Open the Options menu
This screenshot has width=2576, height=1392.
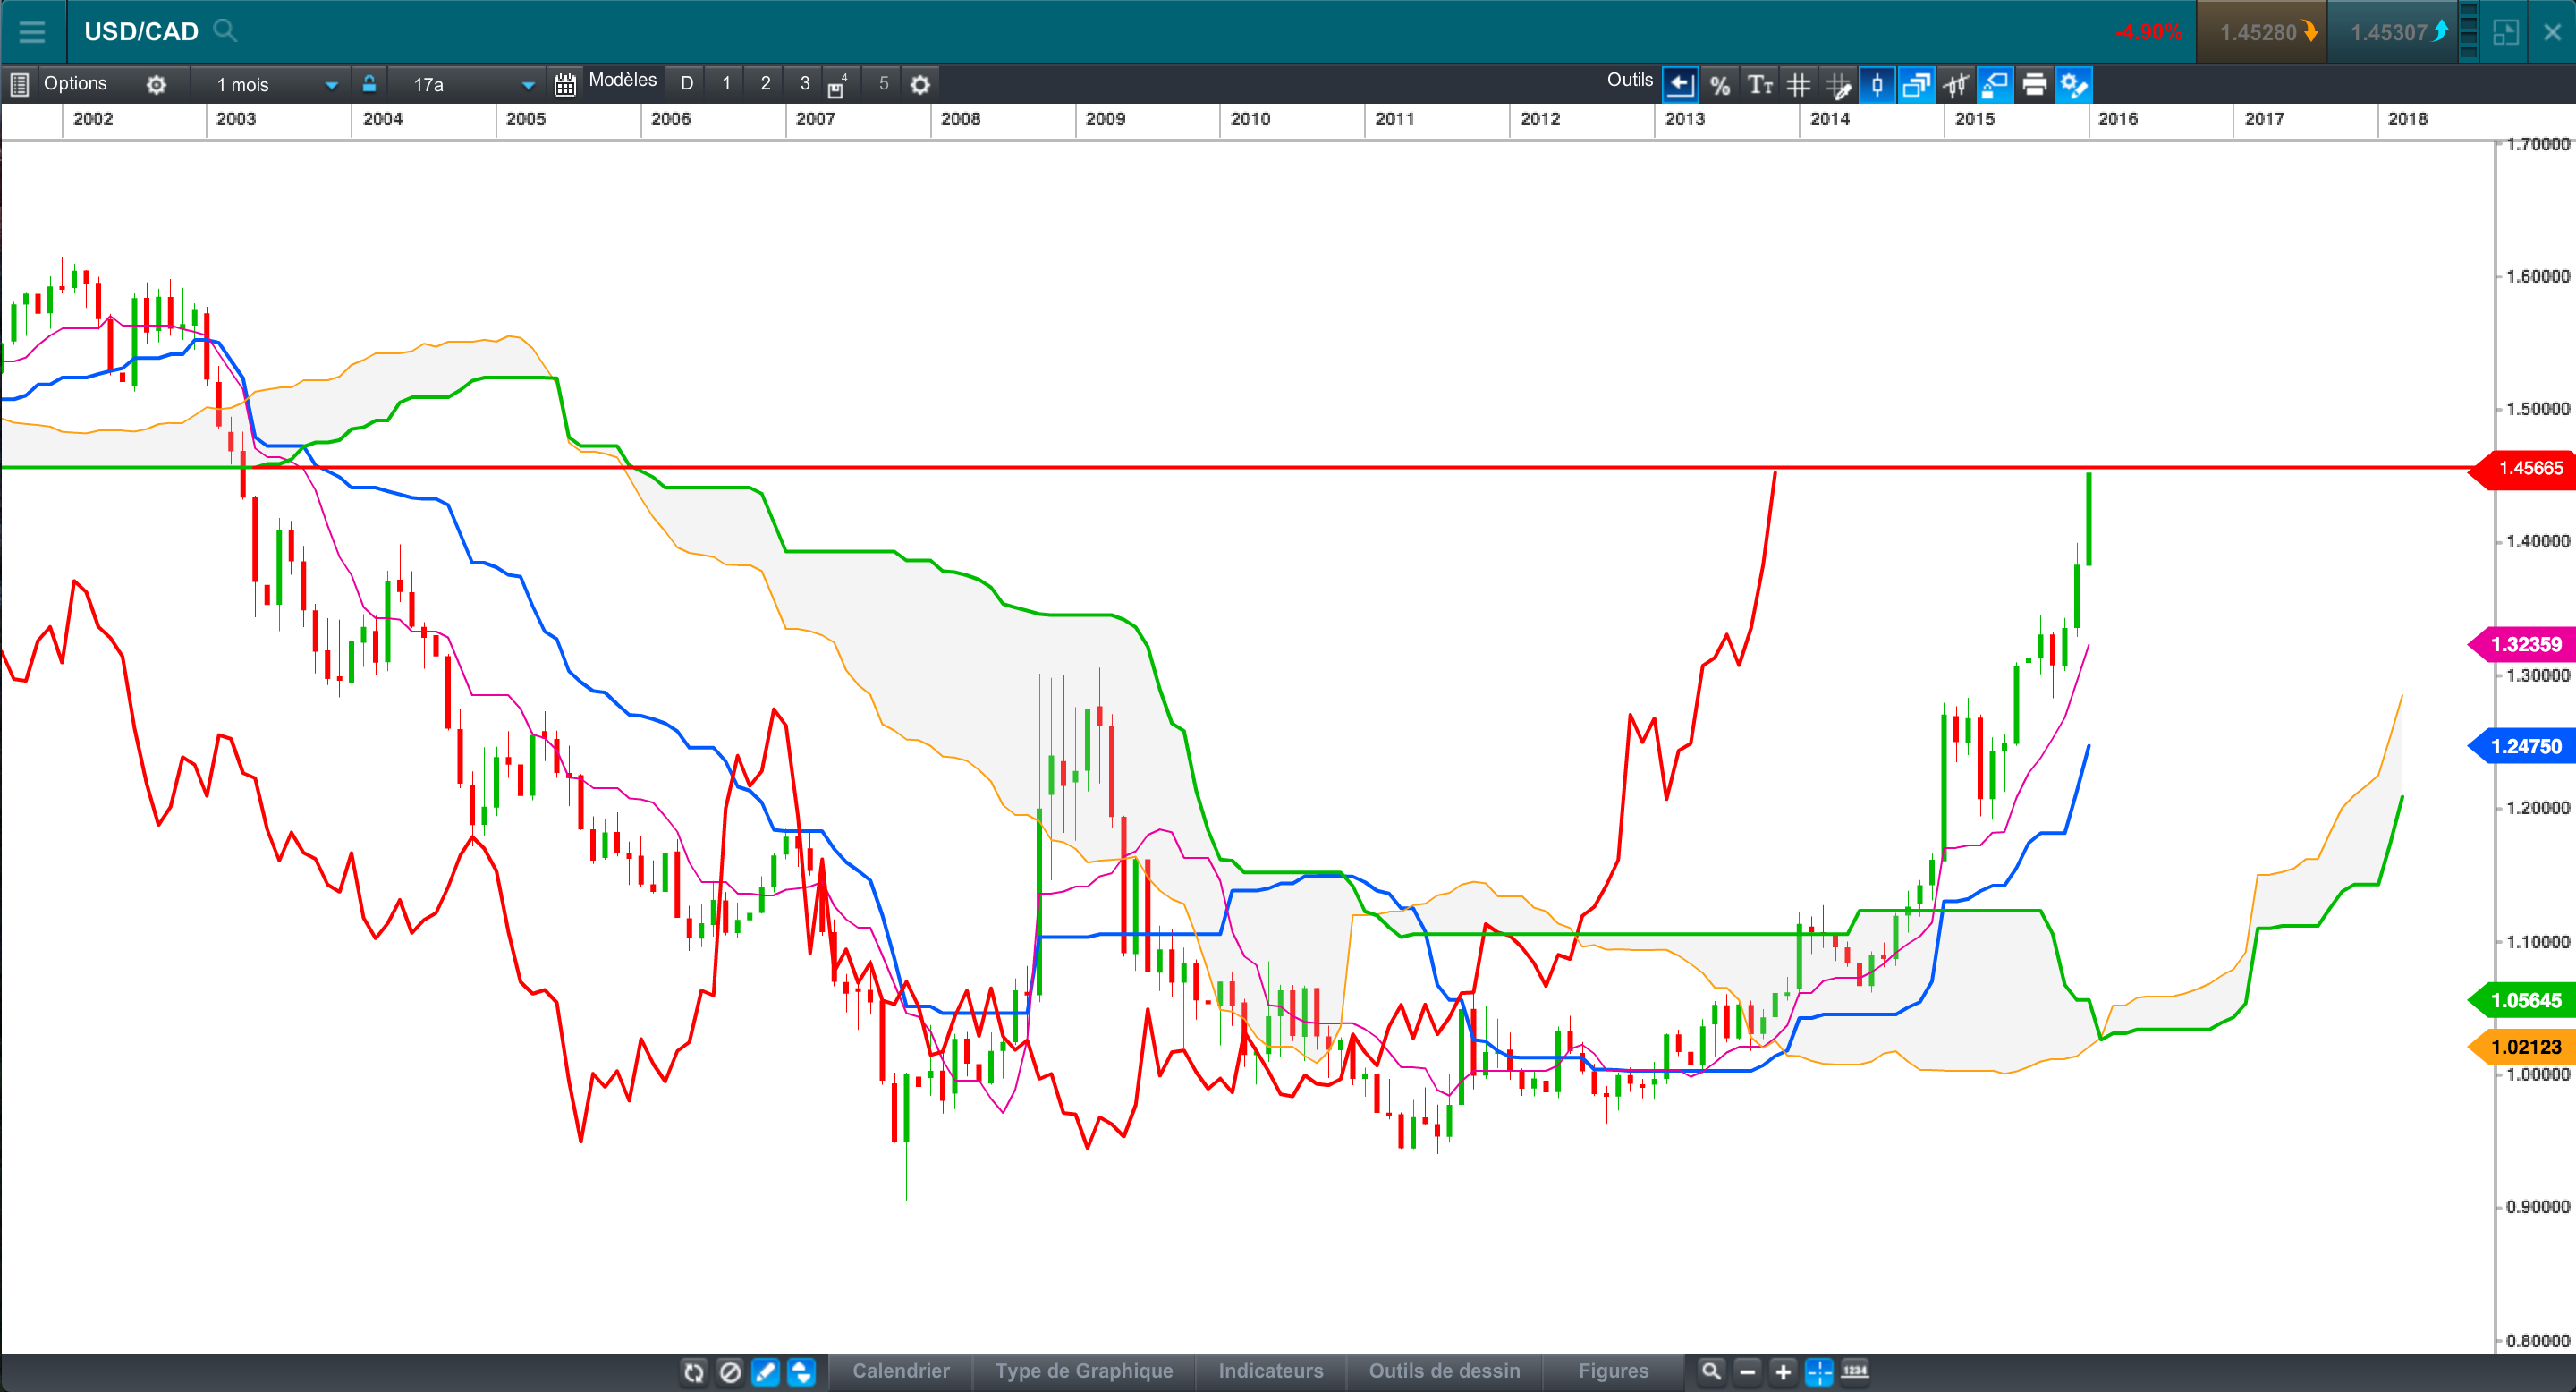coord(74,84)
